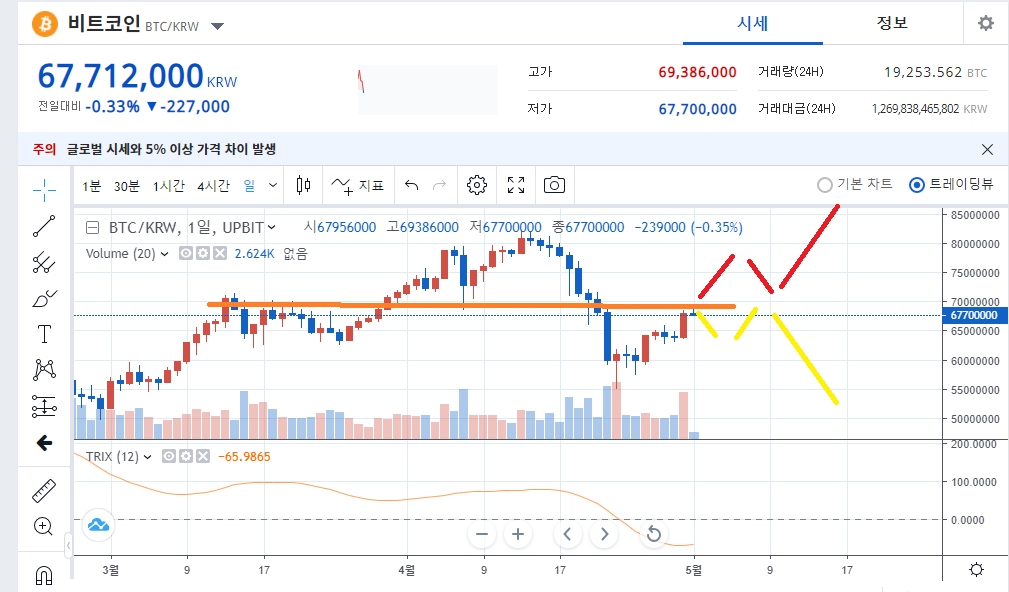Collapse the BTC/KRW legend with minus box
This screenshot has width=1009, height=592.
[93, 228]
